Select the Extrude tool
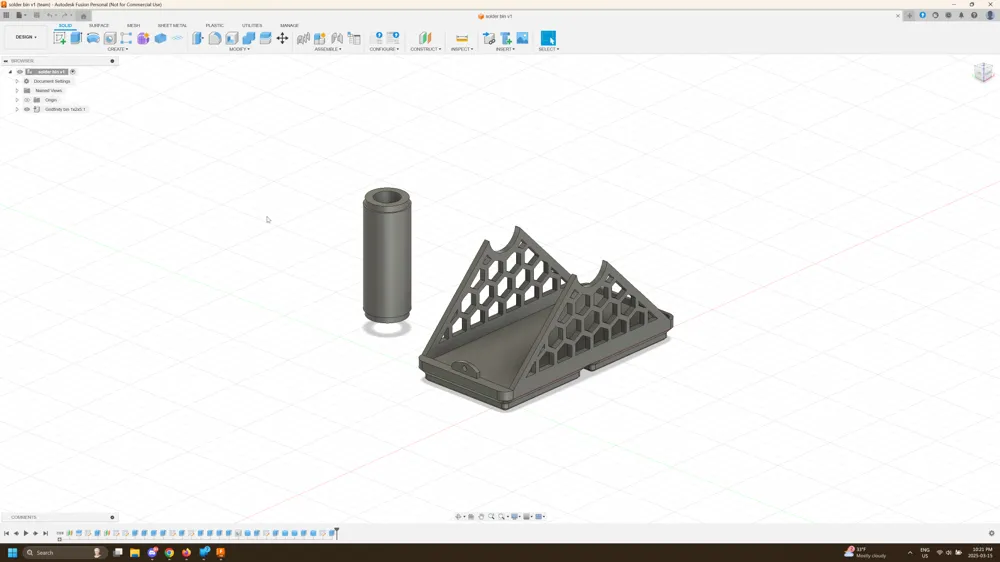The height and width of the screenshot is (562, 1000). point(76,38)
